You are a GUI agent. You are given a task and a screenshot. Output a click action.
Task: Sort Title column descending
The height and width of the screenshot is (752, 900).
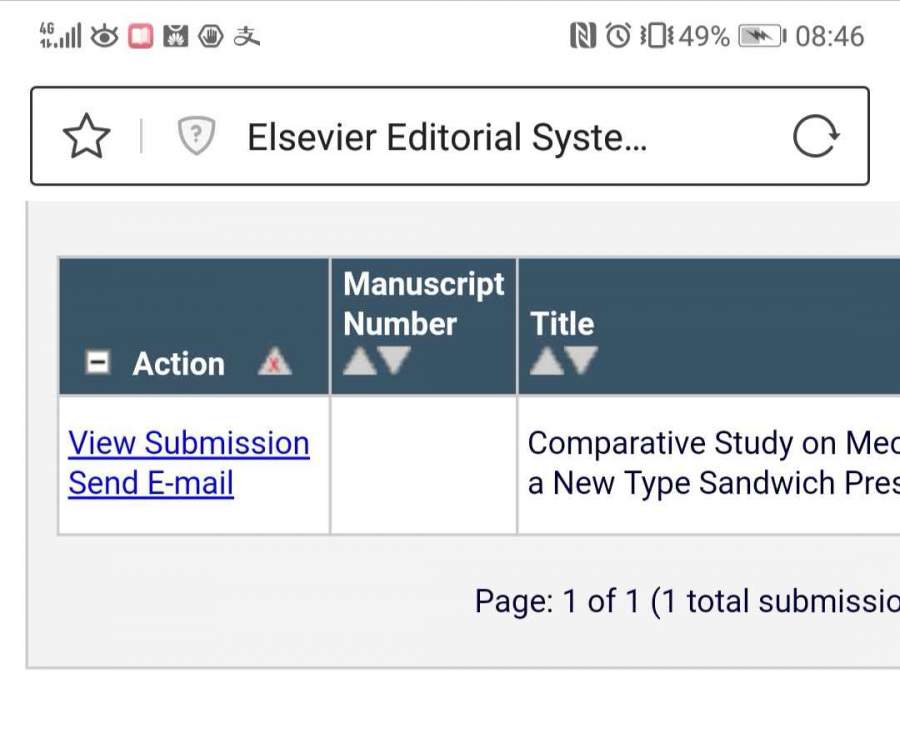[581, 361]
